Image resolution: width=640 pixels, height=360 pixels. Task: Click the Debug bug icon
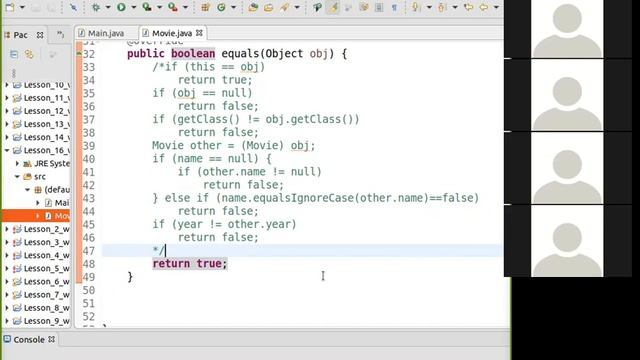(x=96, y=7)
